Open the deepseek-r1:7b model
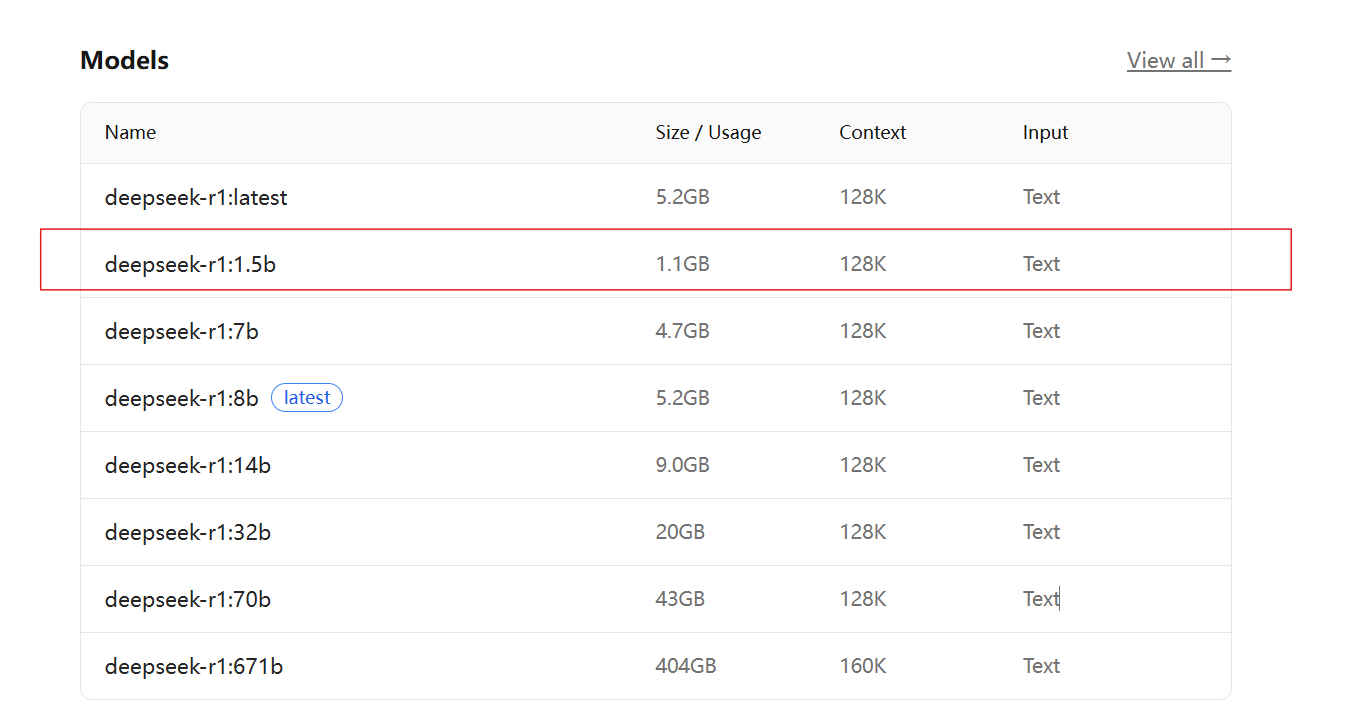 click(x=182, y=332)
